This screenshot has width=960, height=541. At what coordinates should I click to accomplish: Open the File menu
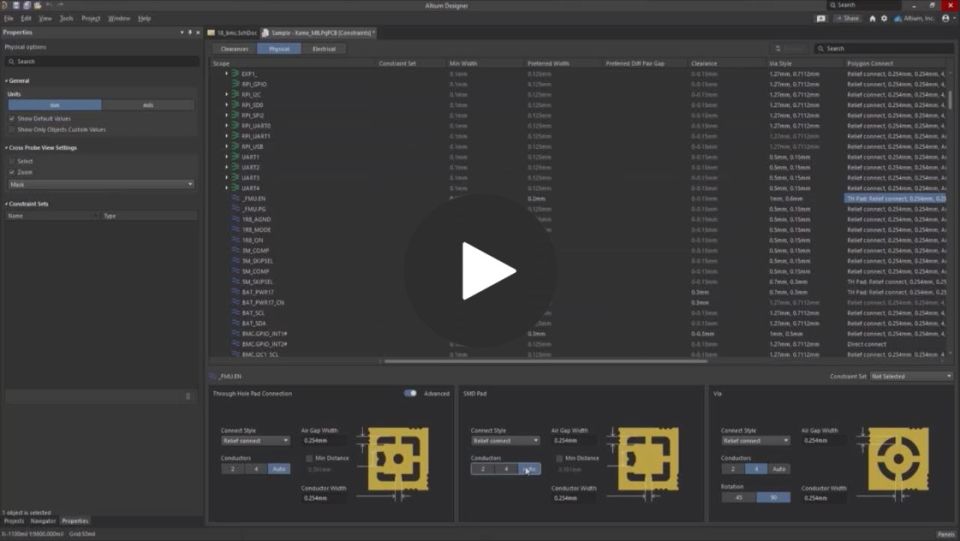click(9, 18)
